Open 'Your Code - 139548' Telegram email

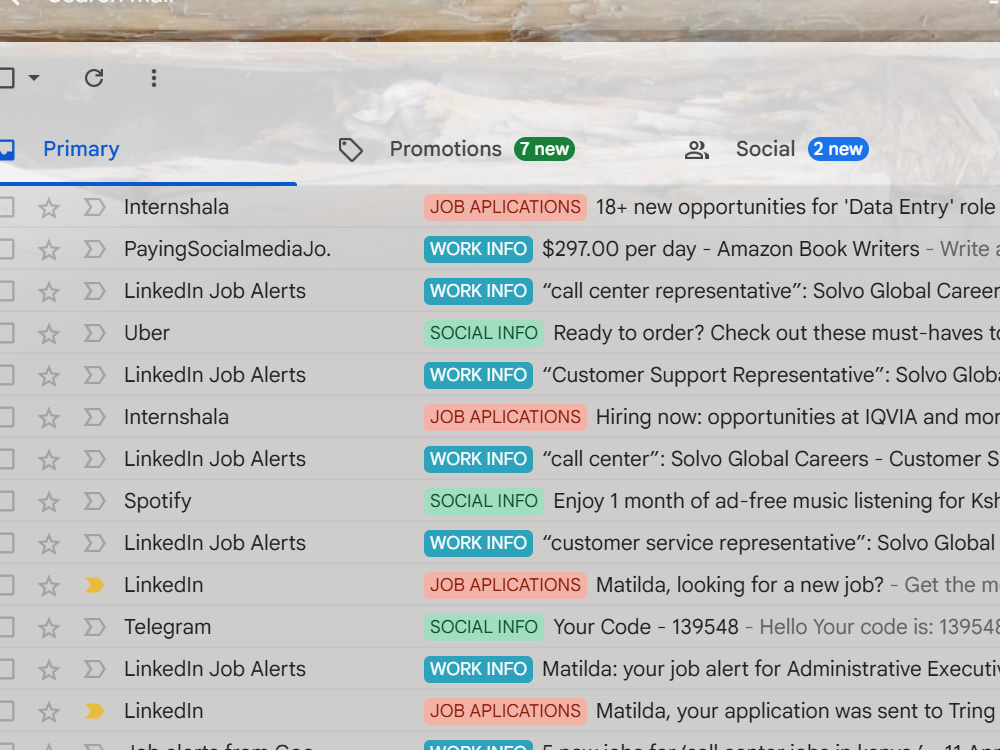pyautogui.click(x=646, y=628)
